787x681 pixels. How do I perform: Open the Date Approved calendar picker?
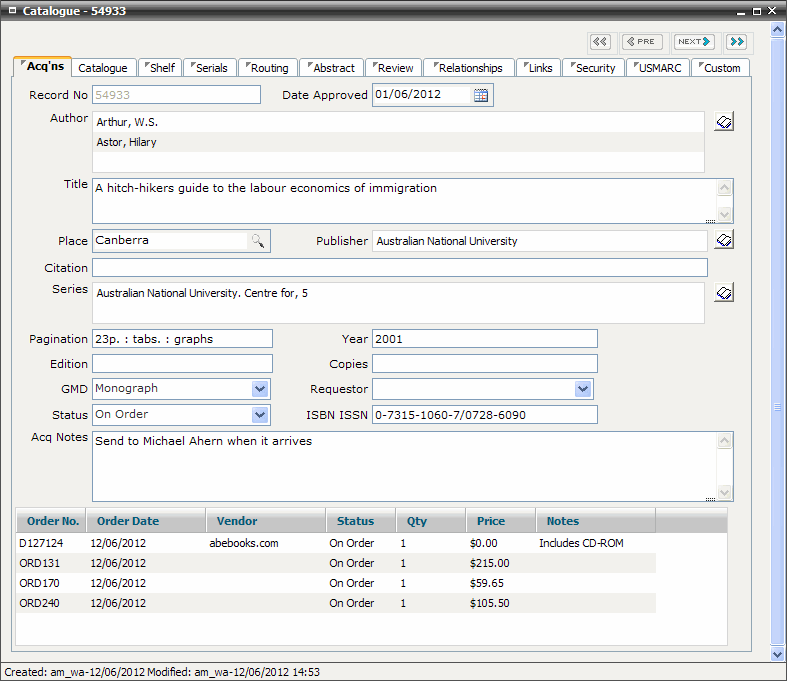pyautogui.click(x=481, y=95)
